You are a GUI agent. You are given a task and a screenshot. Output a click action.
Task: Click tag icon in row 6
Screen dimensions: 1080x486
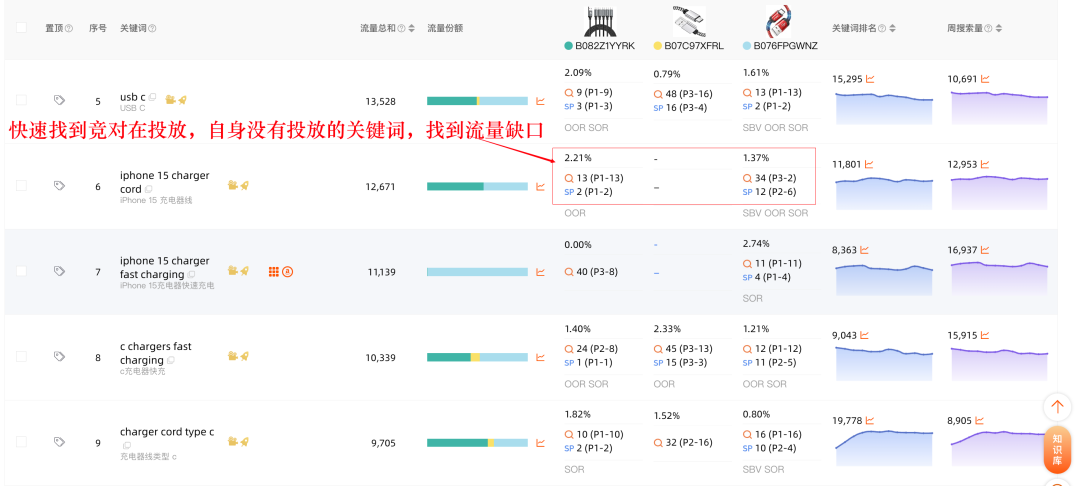(59, 186)
